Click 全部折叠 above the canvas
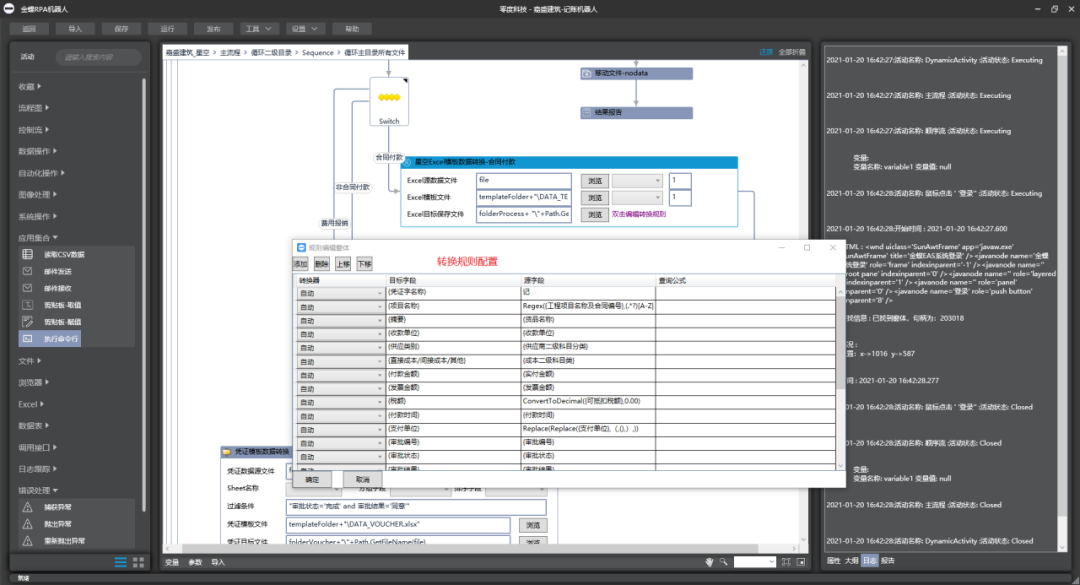Image resolution: width=1080 pixels, height=585 pixels. pos(792,52)
